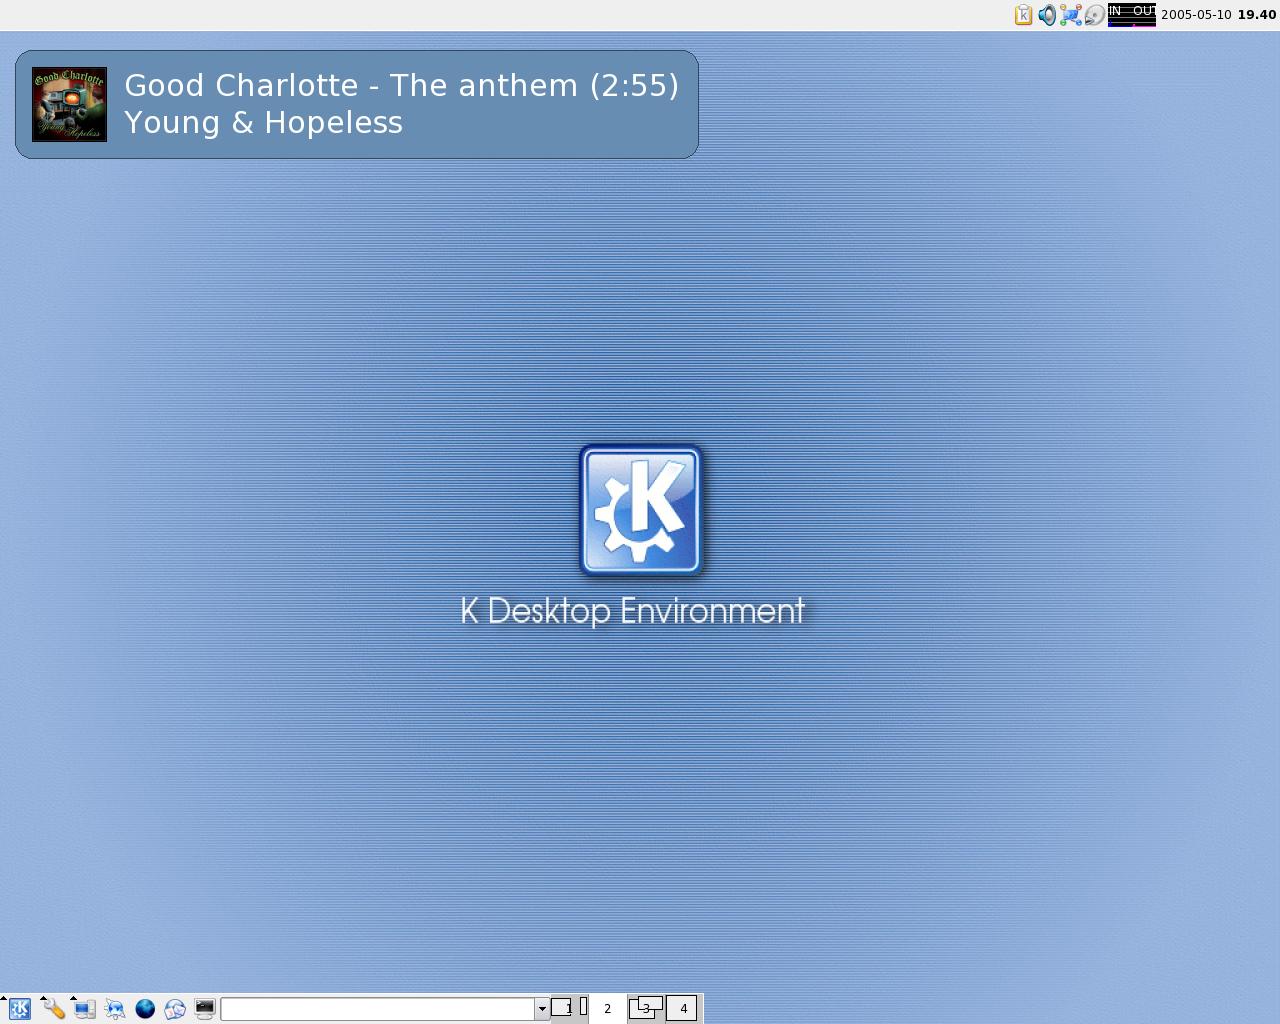Click the Young & Hopeless album text
This screenshot has height=1024, width=1280.
[264, 123]
